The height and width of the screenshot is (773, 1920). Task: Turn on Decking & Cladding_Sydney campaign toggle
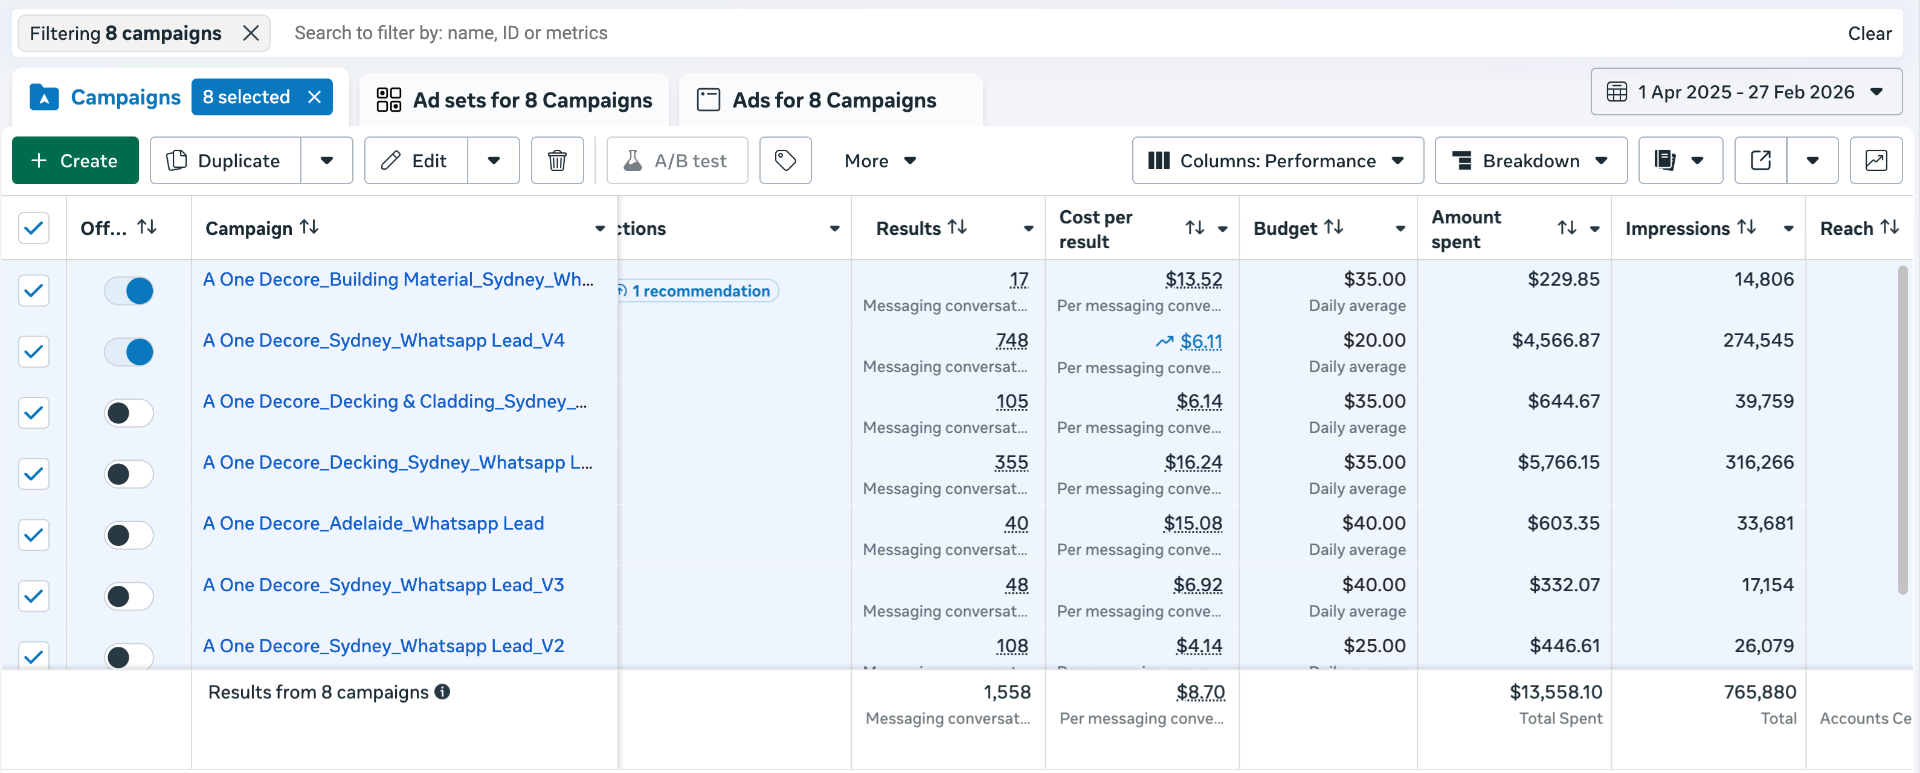pos(129,413)
